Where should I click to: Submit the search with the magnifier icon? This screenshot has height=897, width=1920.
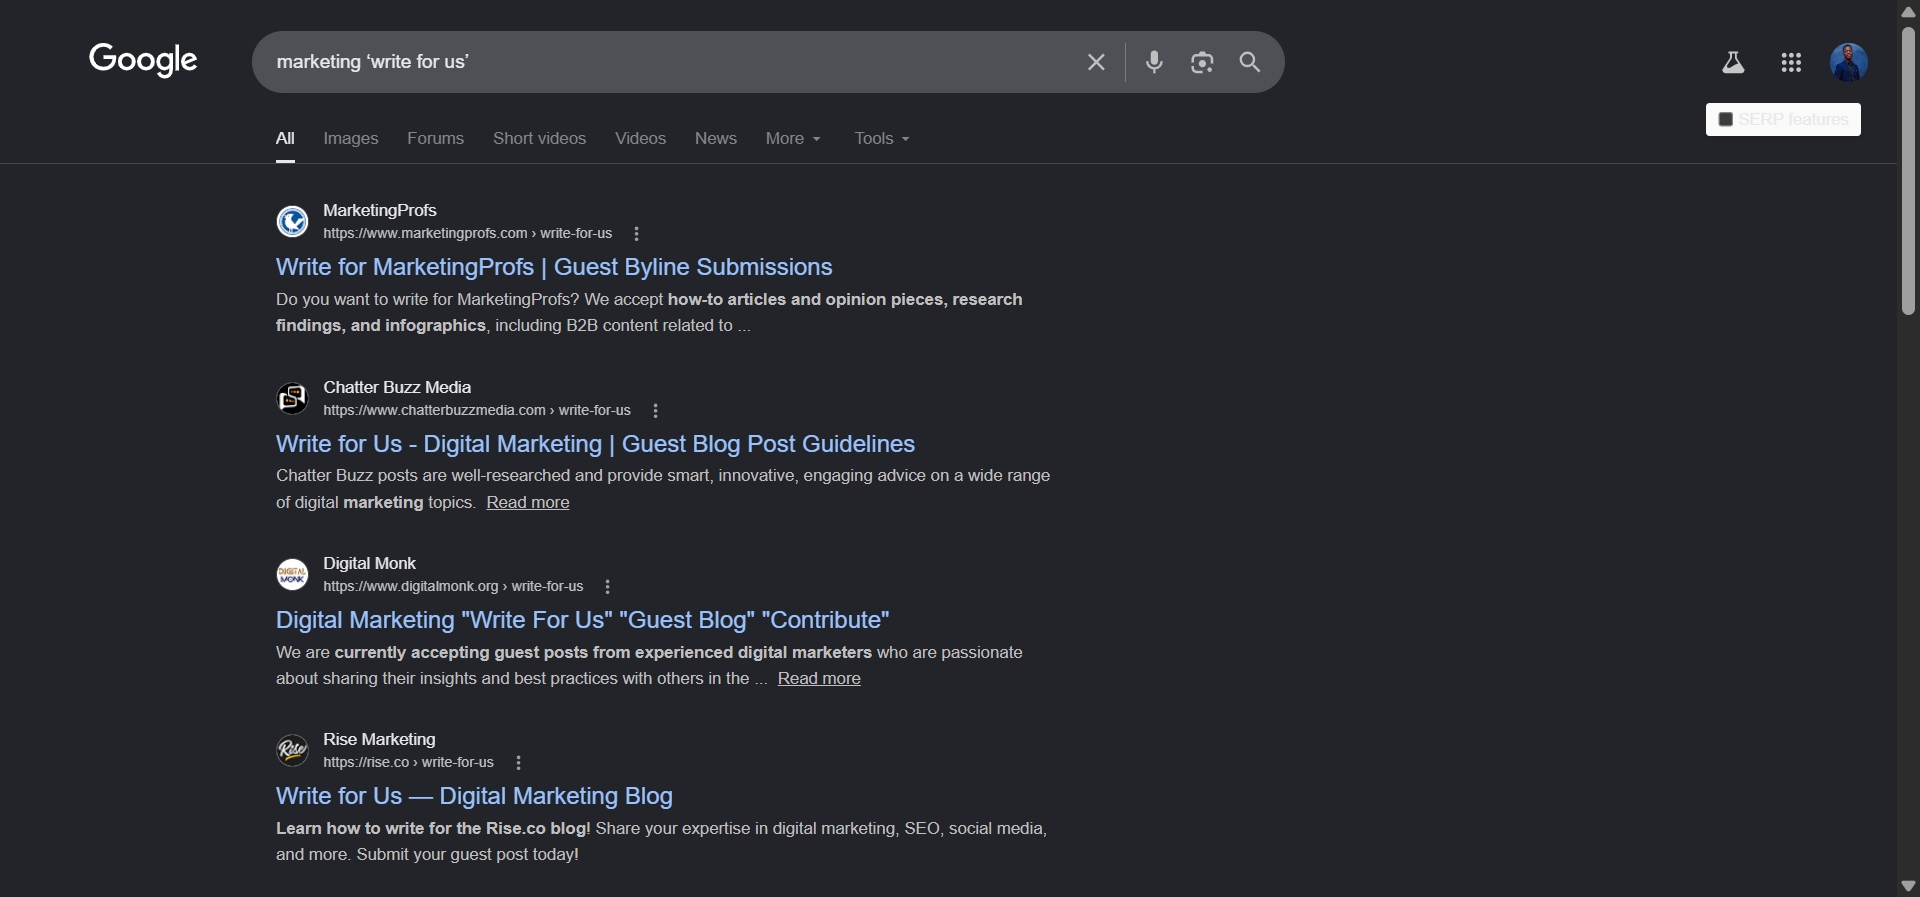tap(1249, 62)
